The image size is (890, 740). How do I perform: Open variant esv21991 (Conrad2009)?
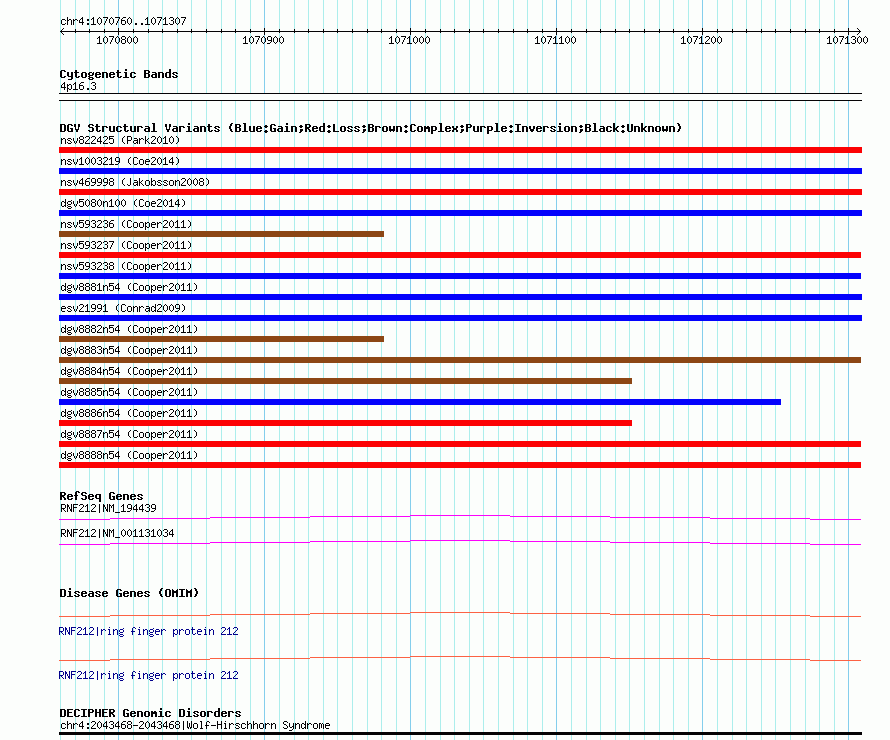(123, 308)
